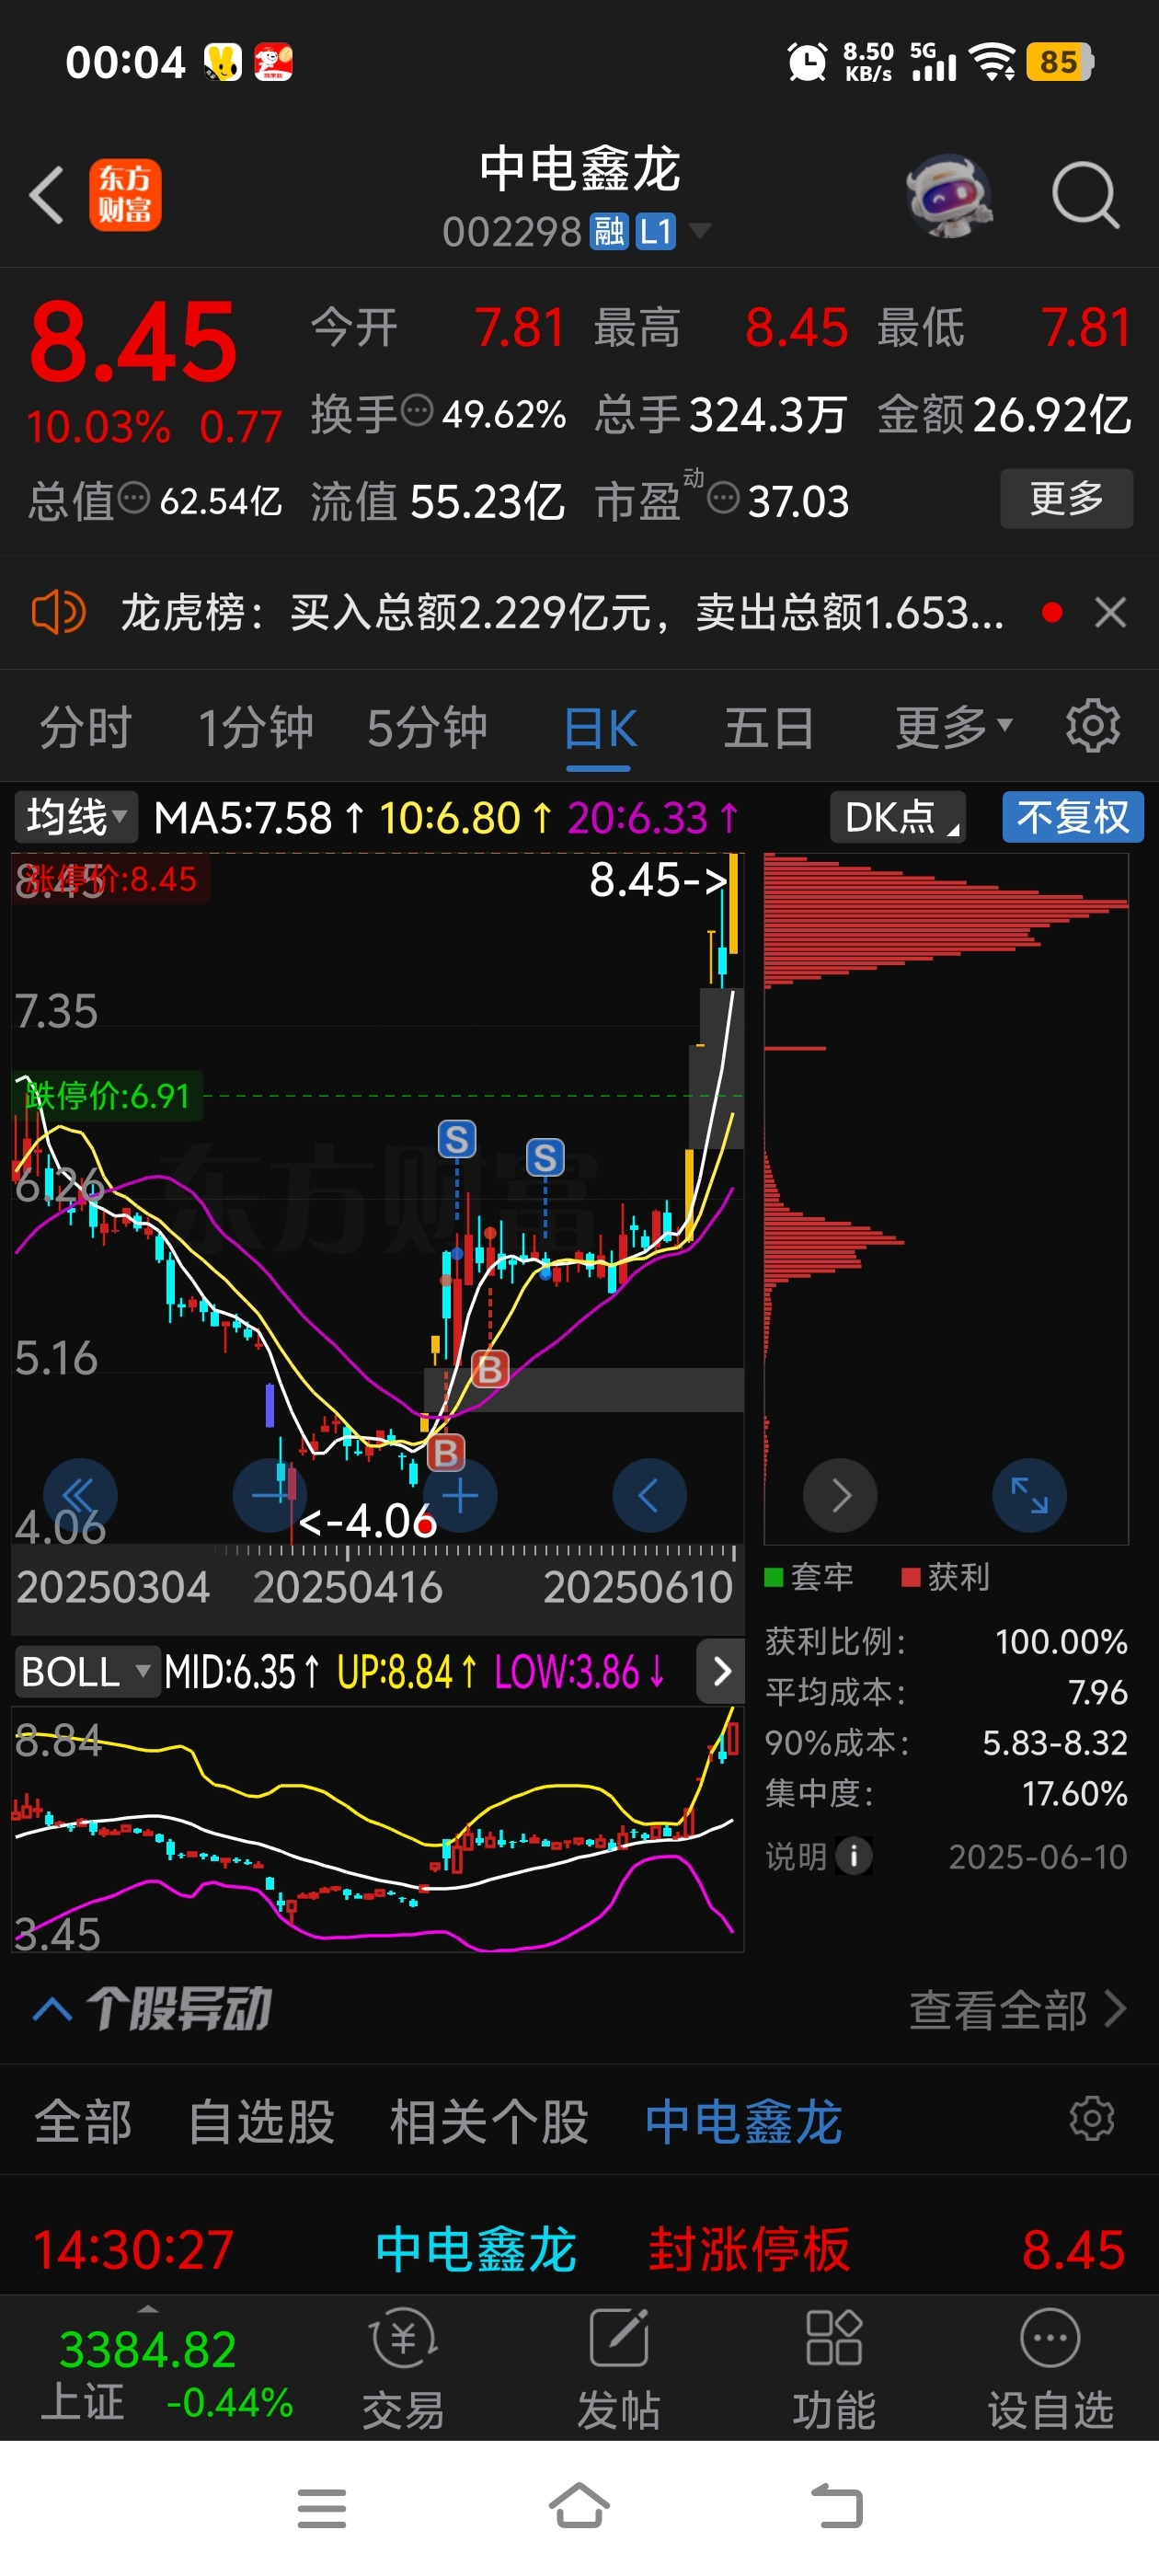Select the 中电鑫龙 filter tab
This screenshot has width=1159, height=2576.
pyautogui.click(x=743, y=2121)
